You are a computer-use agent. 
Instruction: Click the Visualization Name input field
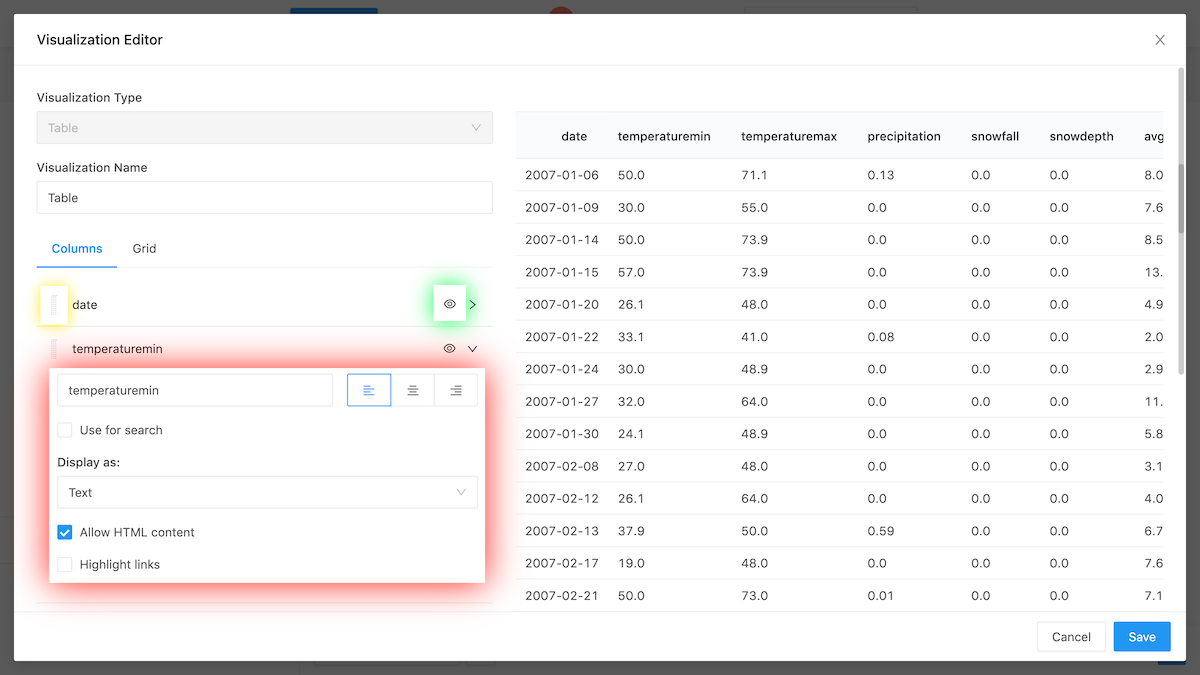264,198
